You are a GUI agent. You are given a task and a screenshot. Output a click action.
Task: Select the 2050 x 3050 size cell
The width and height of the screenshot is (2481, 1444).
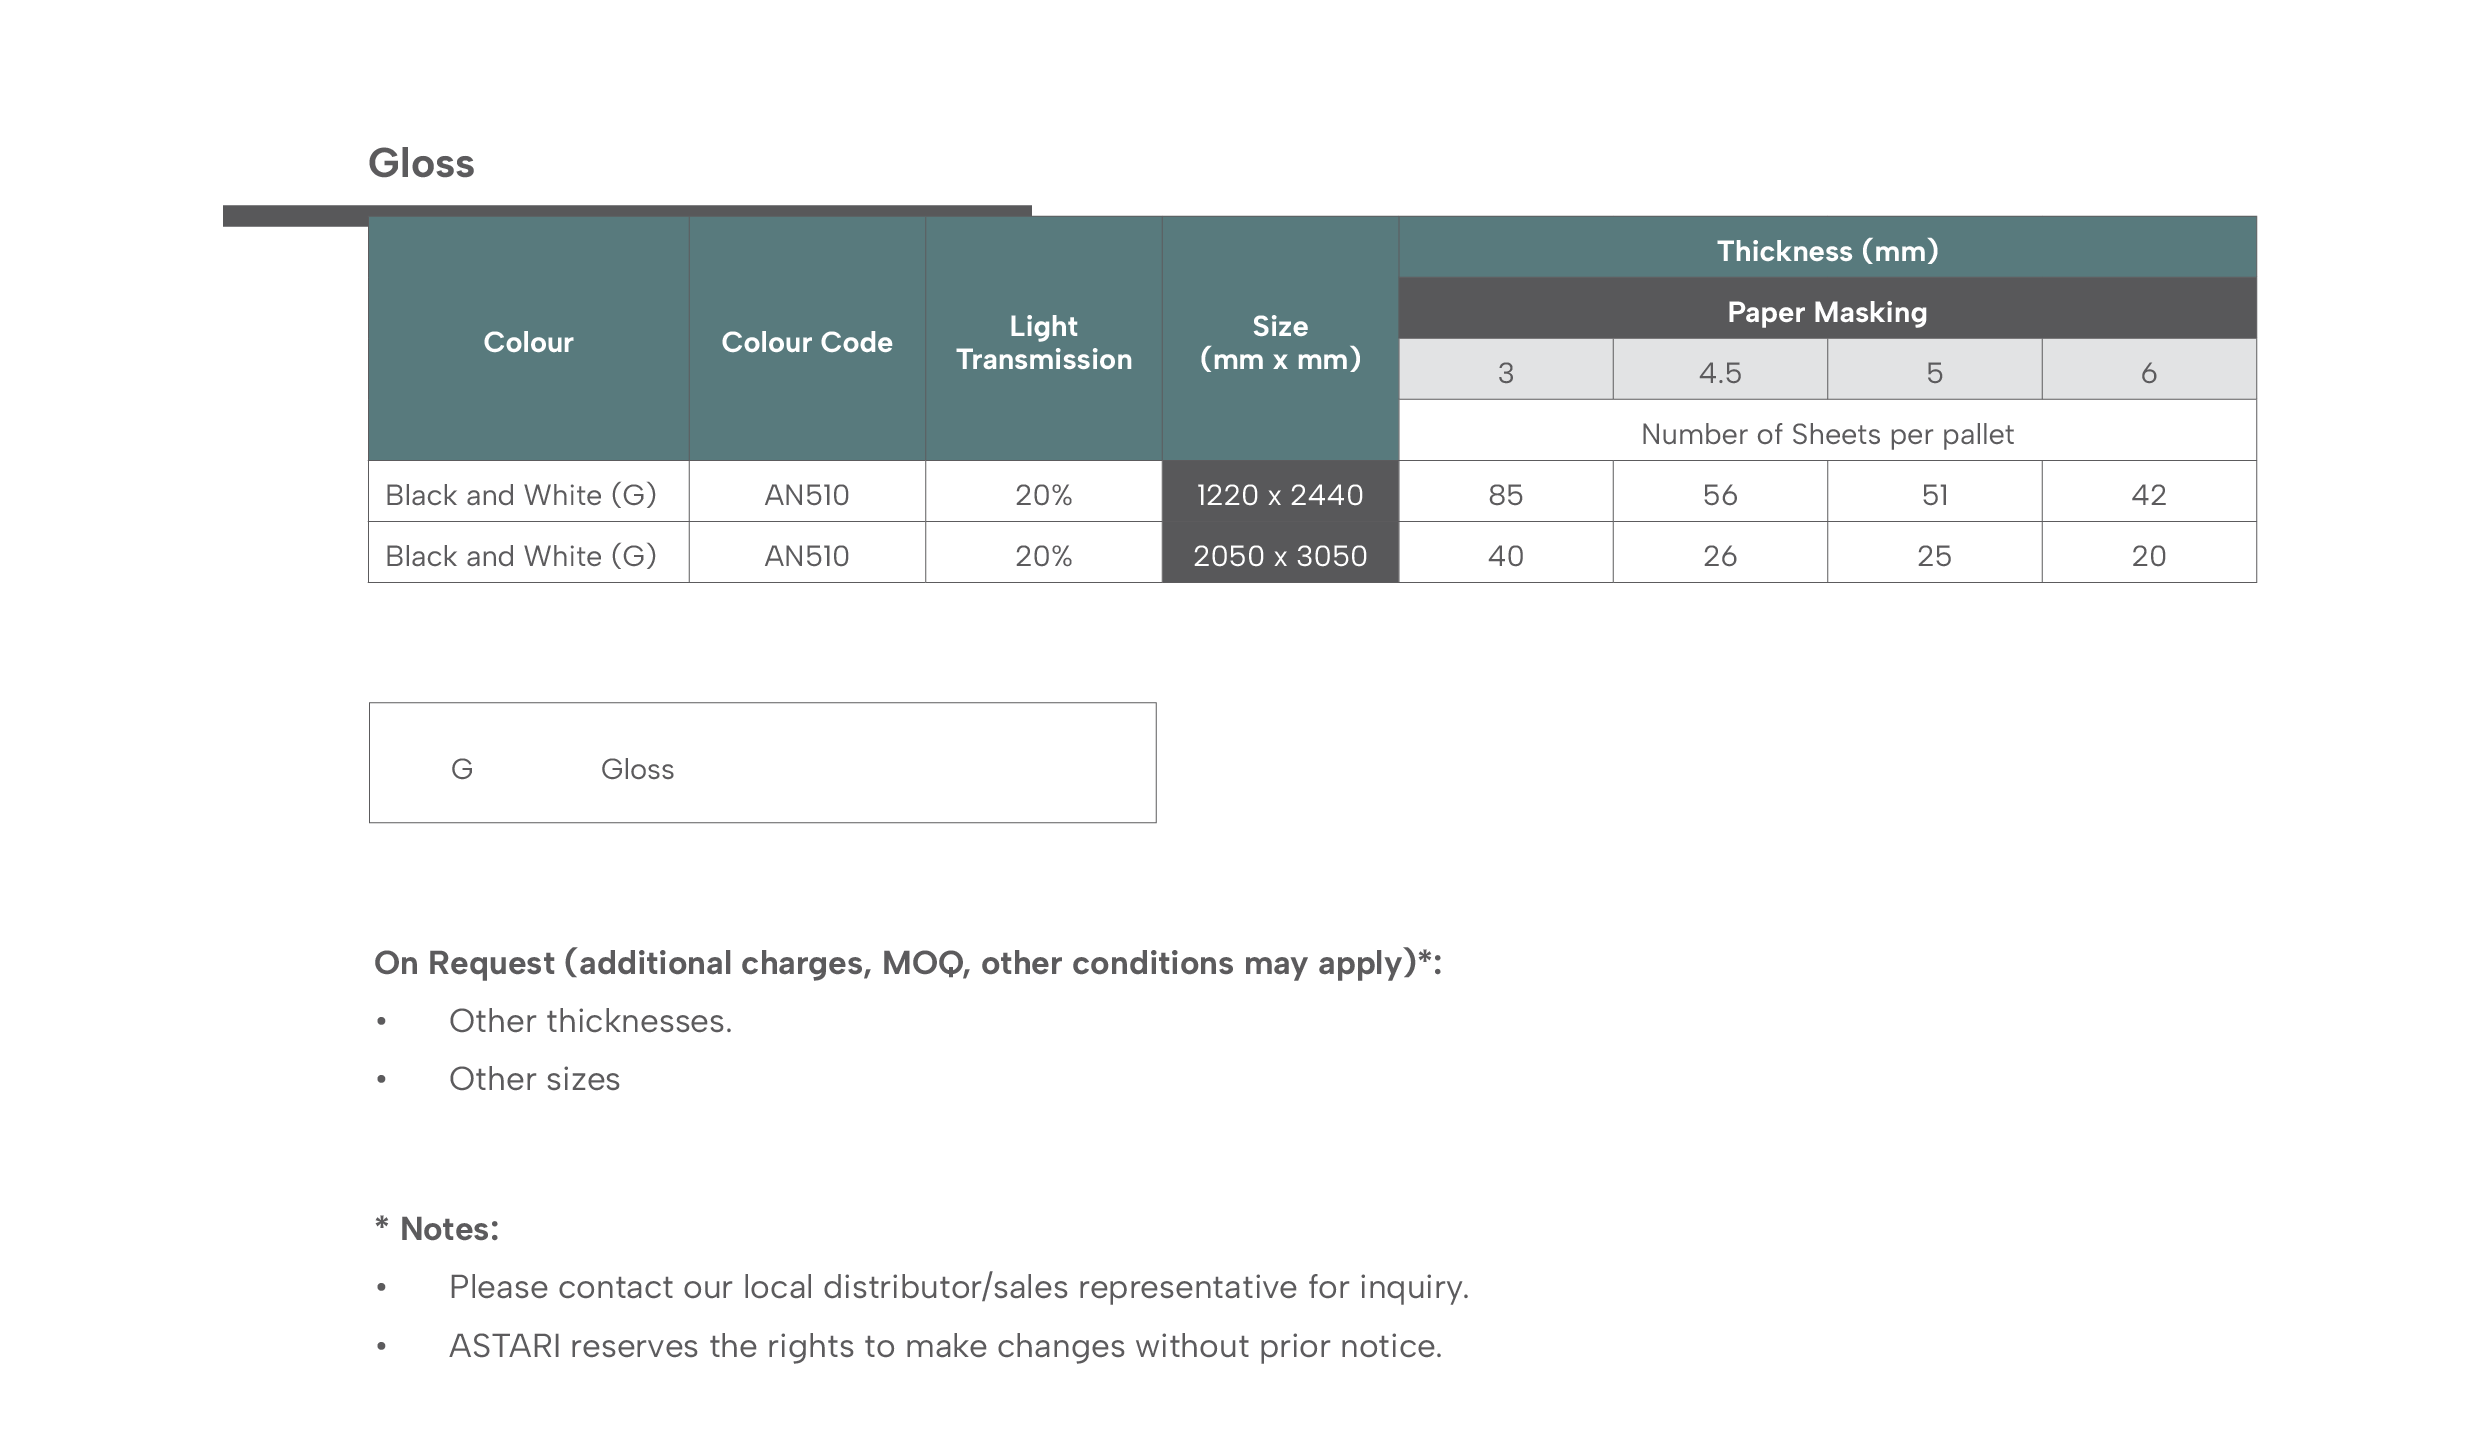1280,553
